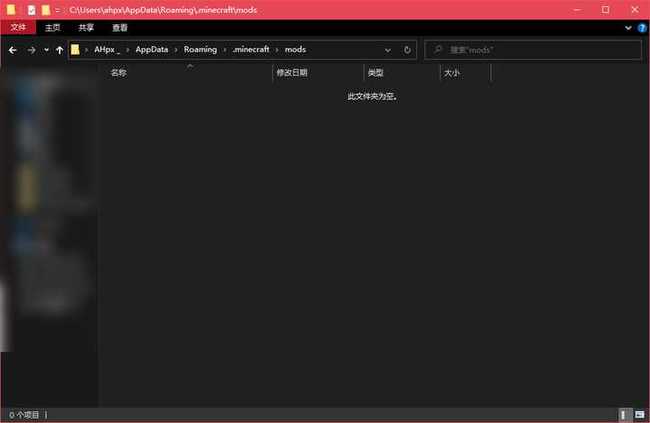Sort by the 修改日期 column header
This screenshot has height=423, width=650.
coord(292,72)
